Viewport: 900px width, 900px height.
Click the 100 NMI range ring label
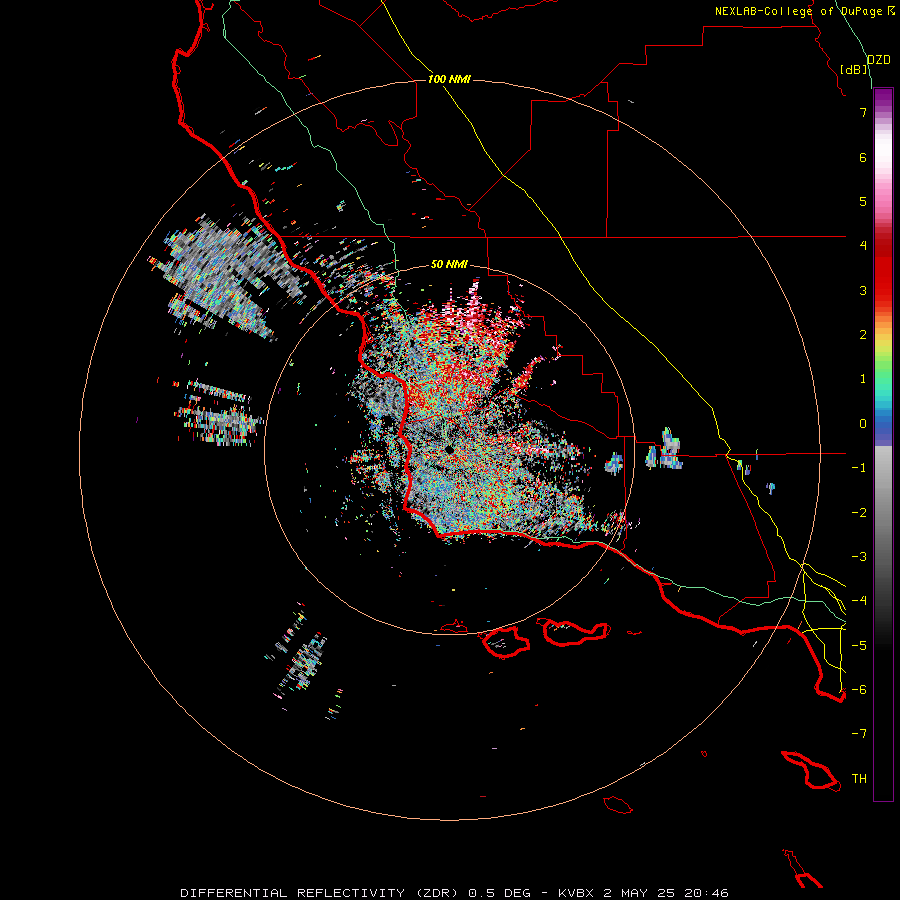(449, 79)
